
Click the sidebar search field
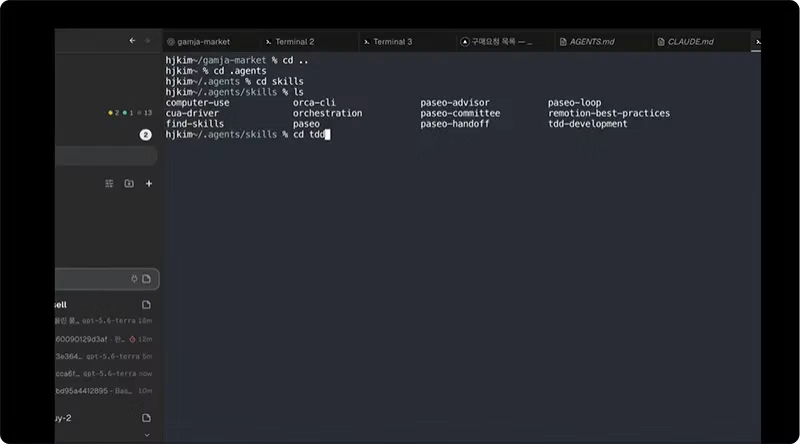click(106, 156)
